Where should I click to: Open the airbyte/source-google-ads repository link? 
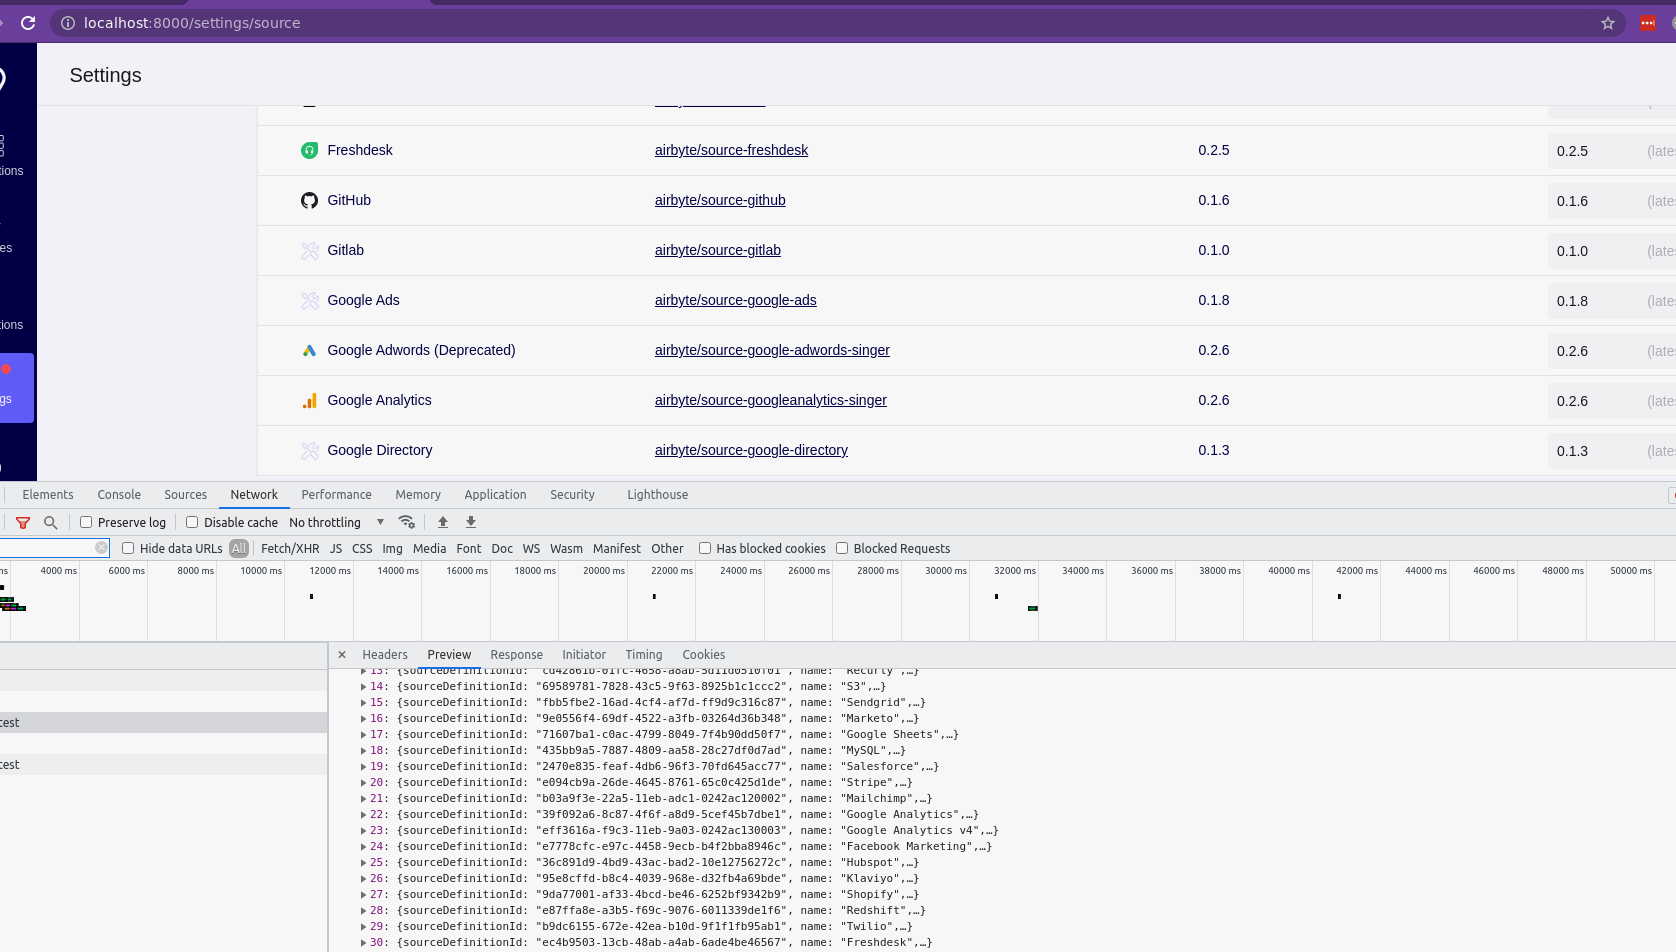[x=735, y=300]
